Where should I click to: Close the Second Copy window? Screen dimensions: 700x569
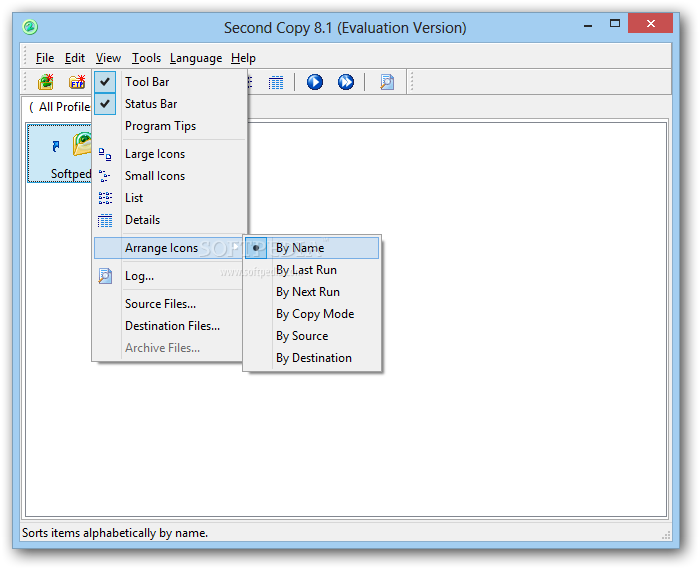650,24
